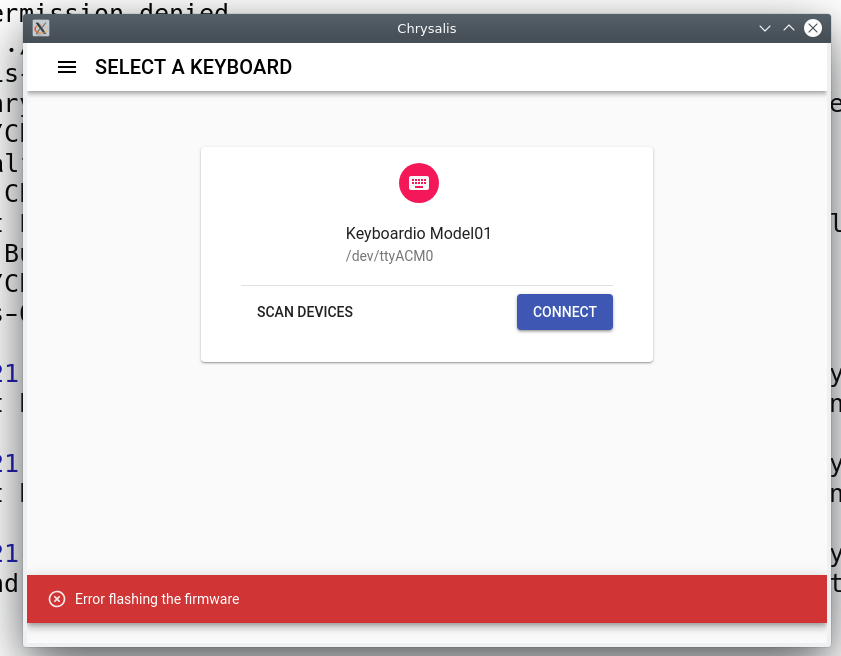Viewport: 841px width, 656px height.
Task: Click the Error flashing the firmware message
Action: pyautogui.click(x=157, y=599)
